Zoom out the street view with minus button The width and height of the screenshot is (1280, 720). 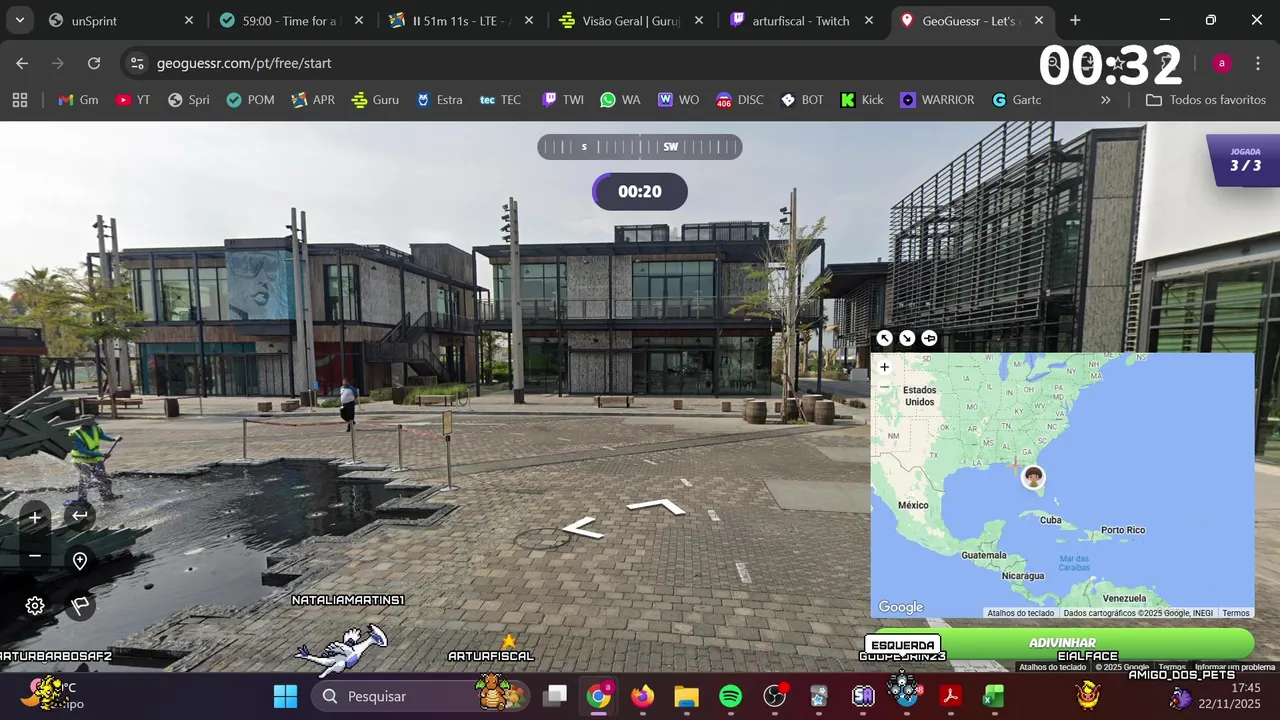click(35, 556)
